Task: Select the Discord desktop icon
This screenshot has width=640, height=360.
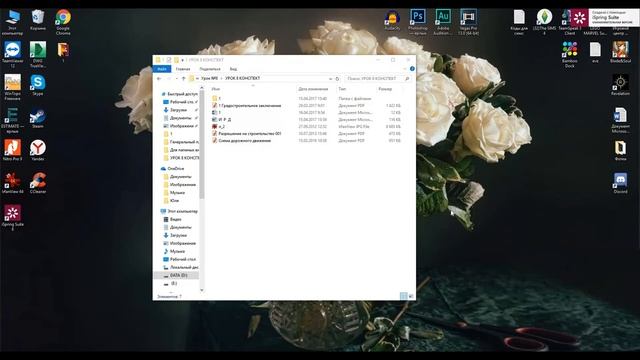Action: [620, 183]
